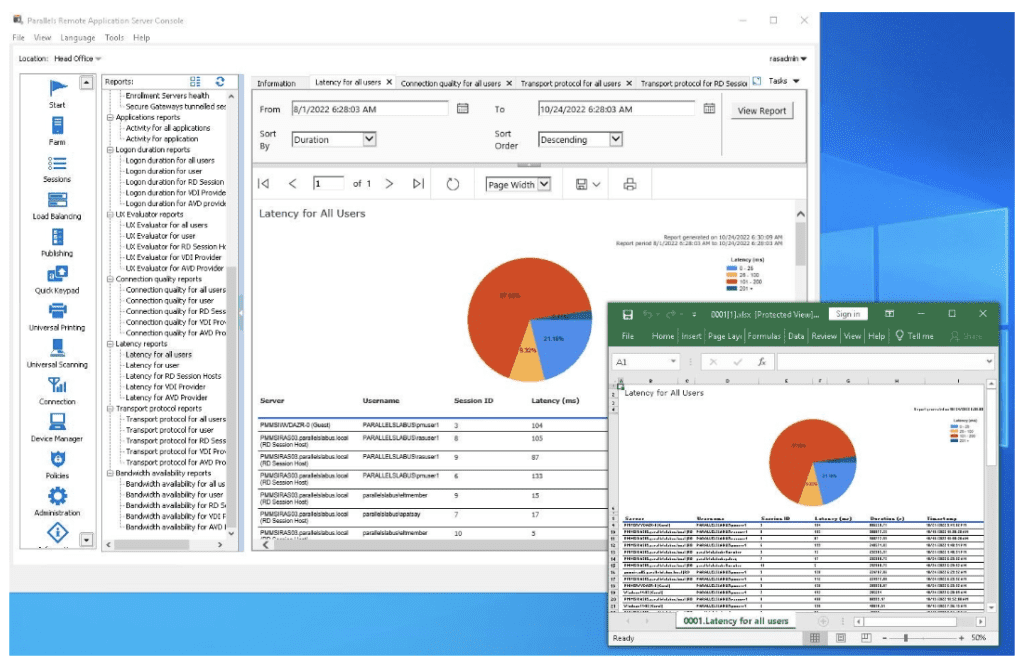The height and width of the screenshot is (665, 1024).
Task: Click the View Report button
Action: pos(762,111)
